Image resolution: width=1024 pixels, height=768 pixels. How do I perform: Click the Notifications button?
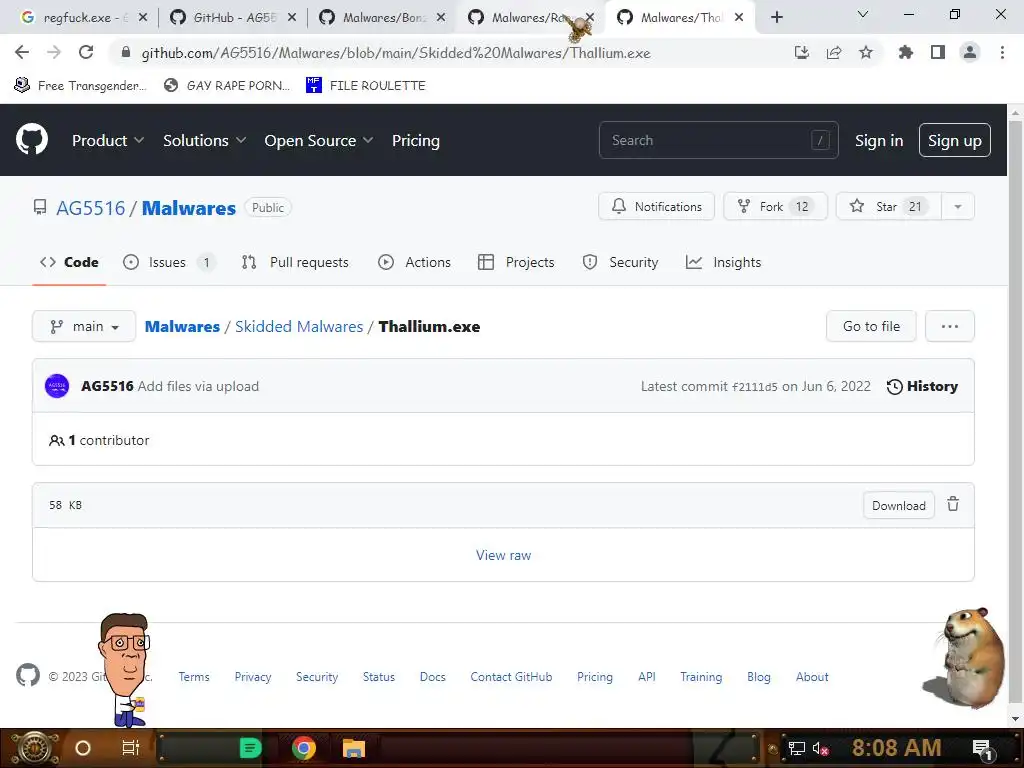coord(656,206)
